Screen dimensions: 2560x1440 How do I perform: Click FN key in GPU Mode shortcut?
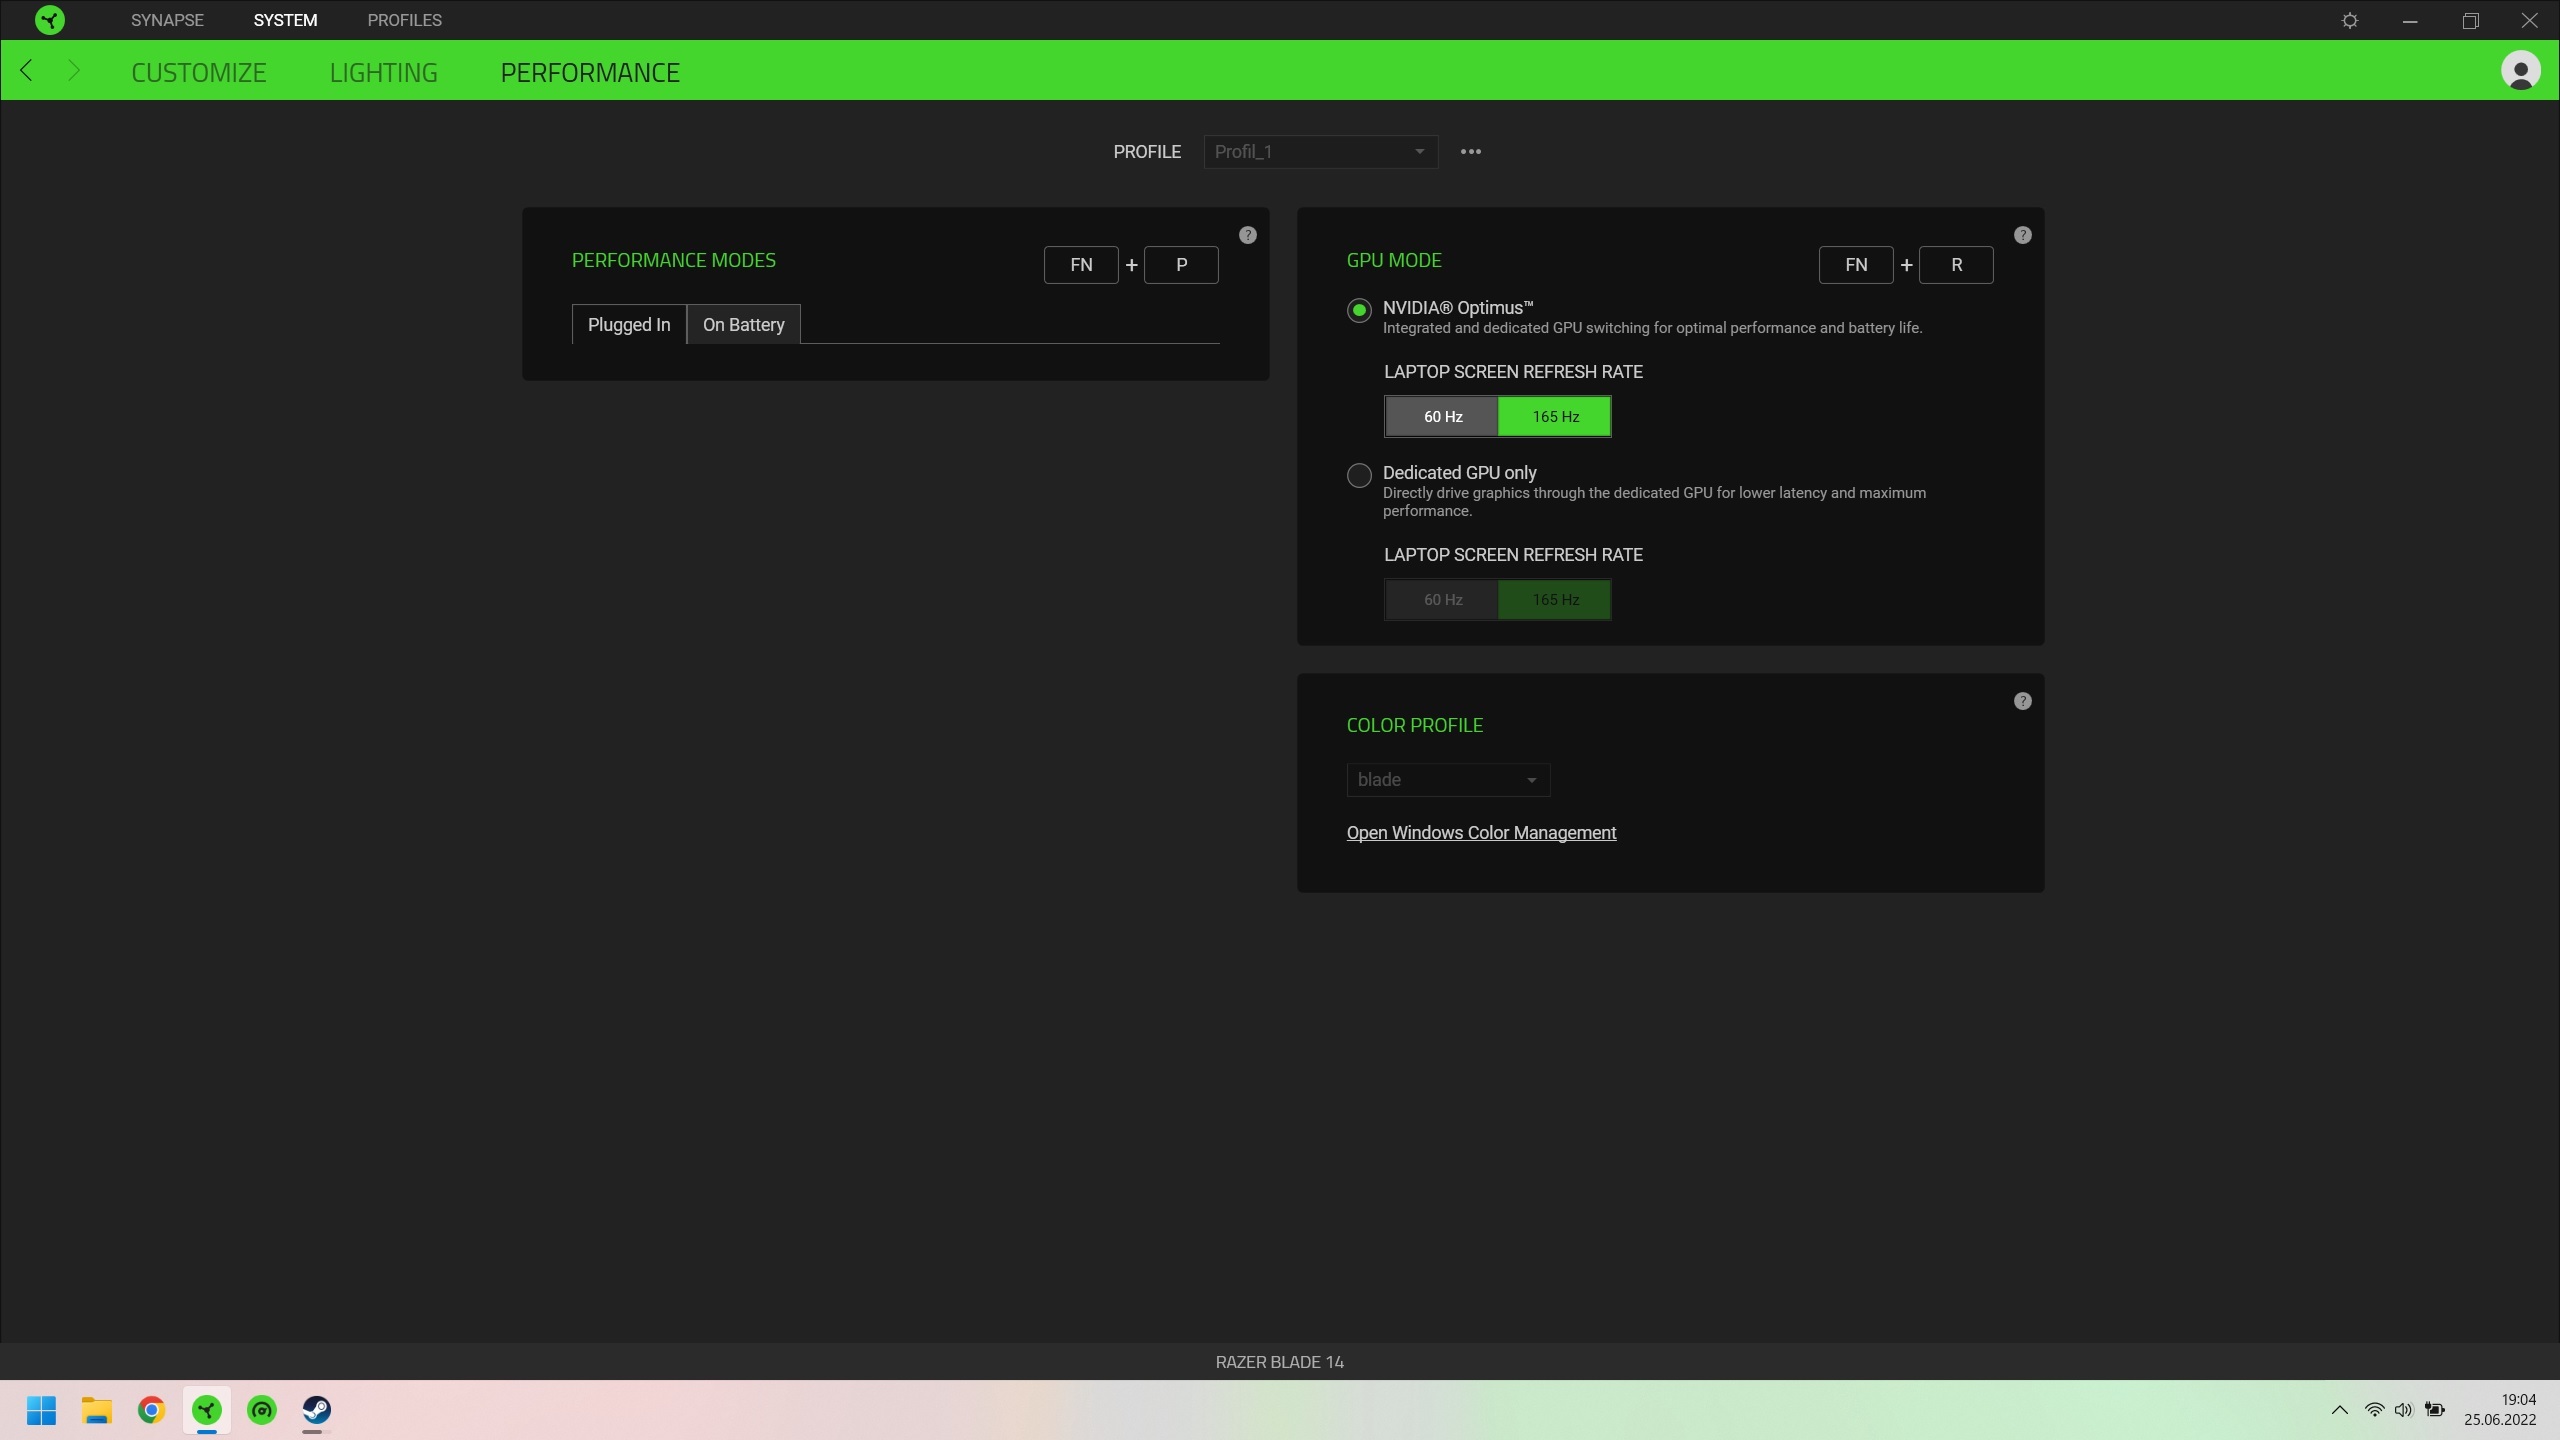point(1856,265)
